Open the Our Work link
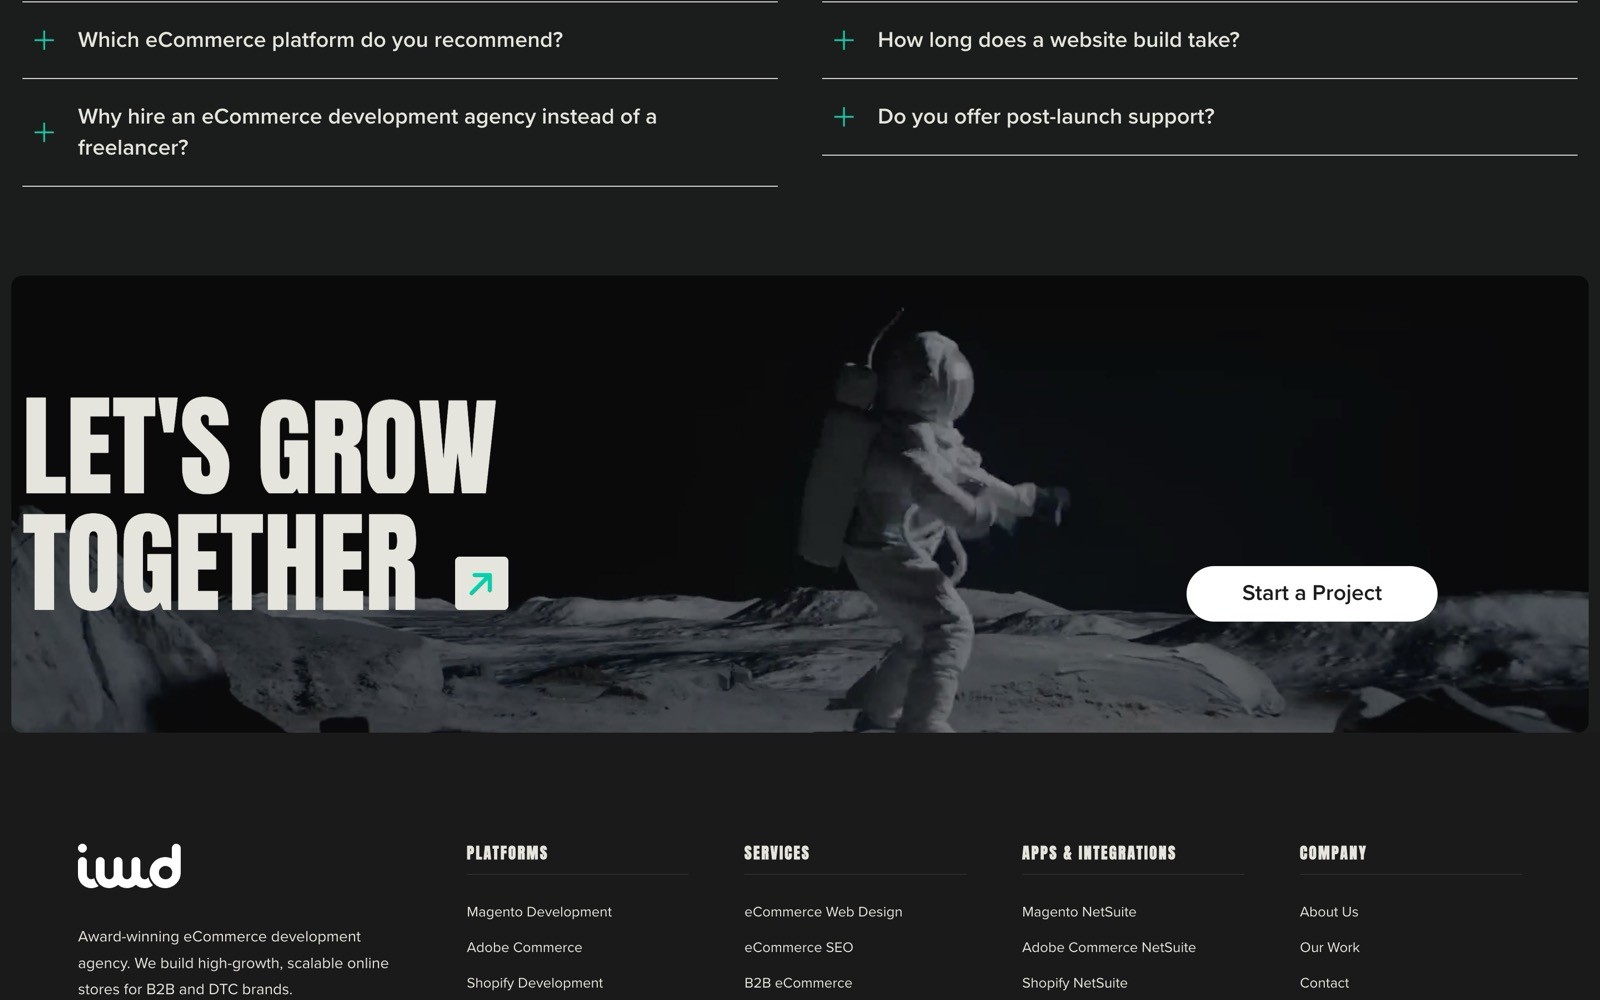This screenshot has height=1000, width=1600. tap(1330, 947)
